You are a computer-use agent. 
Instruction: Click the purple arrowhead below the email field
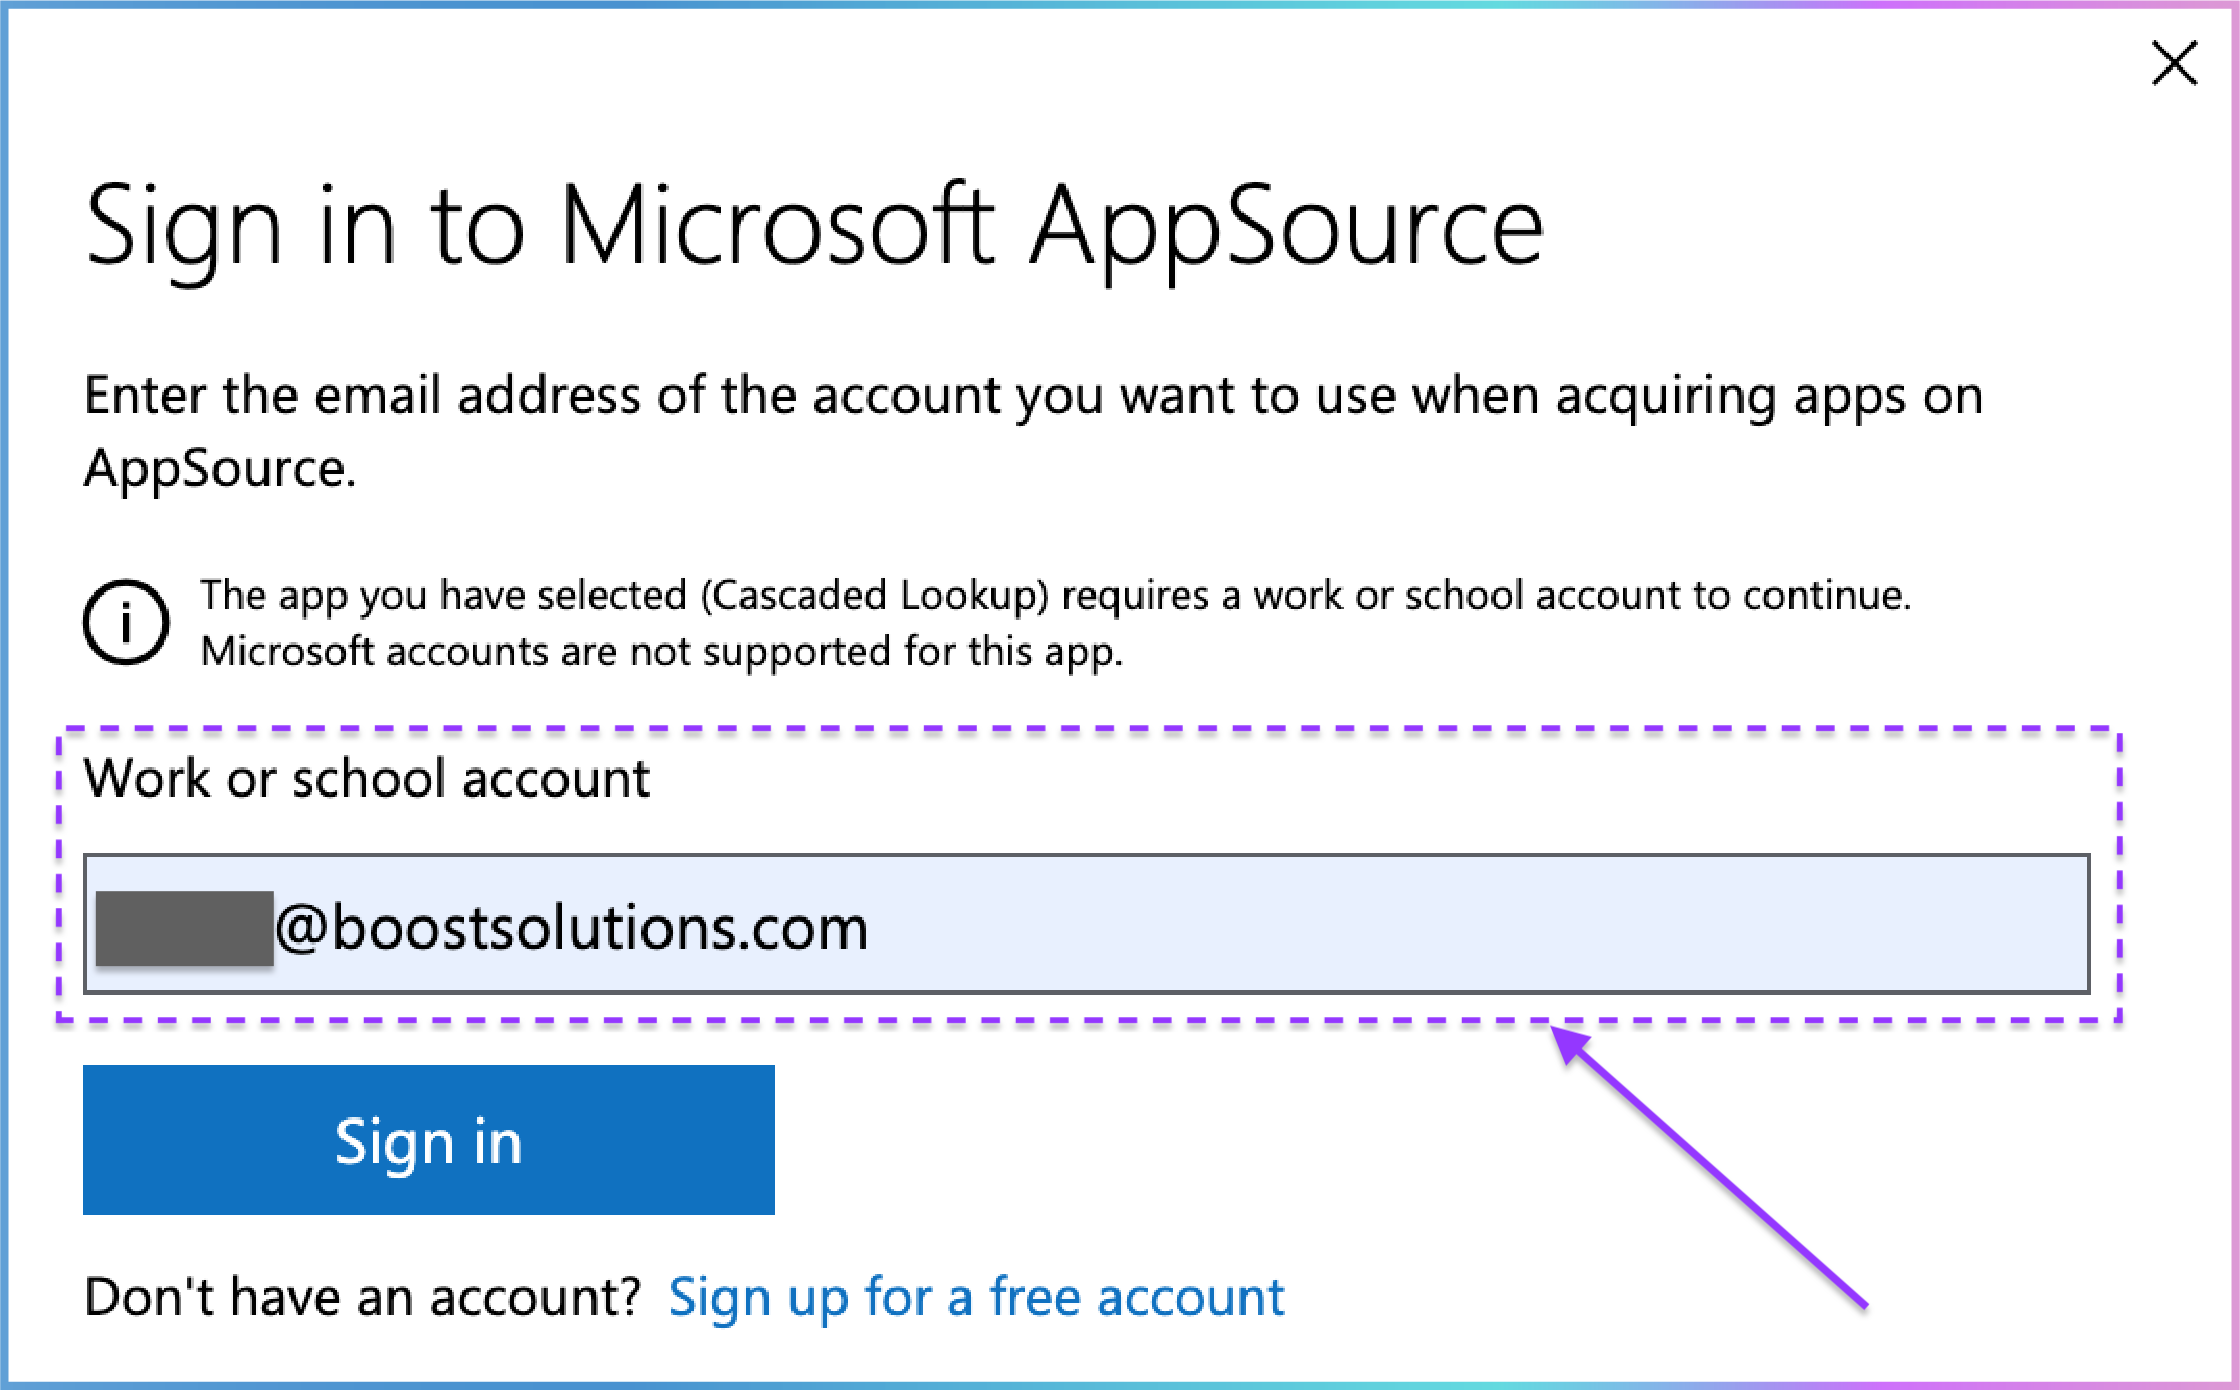coord(1572,1045)
